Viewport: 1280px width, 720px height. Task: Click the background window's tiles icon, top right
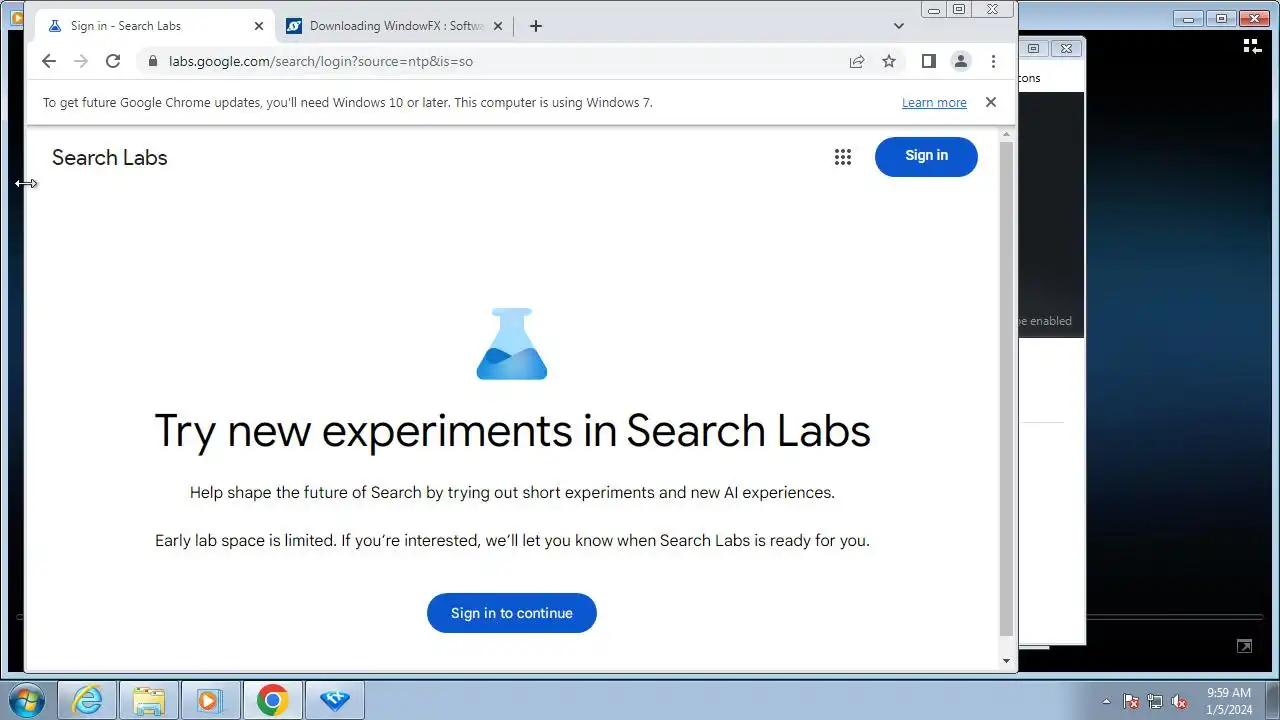[1252, 46]
